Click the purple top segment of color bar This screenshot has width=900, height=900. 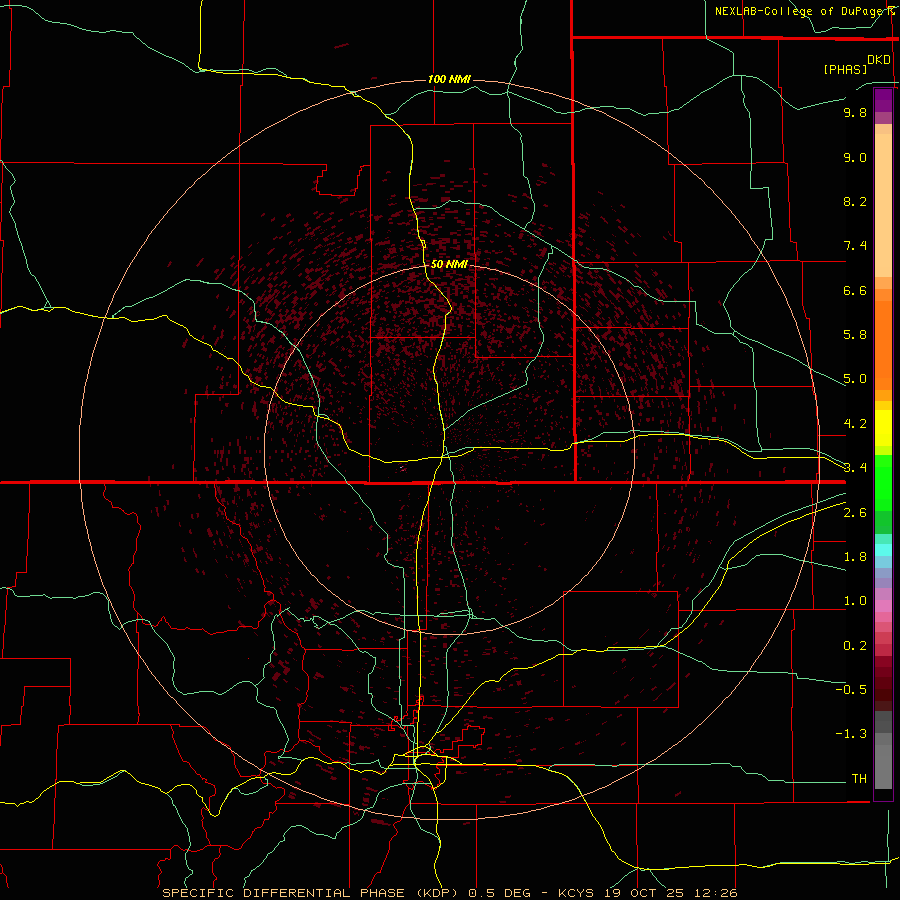[883, 100]
